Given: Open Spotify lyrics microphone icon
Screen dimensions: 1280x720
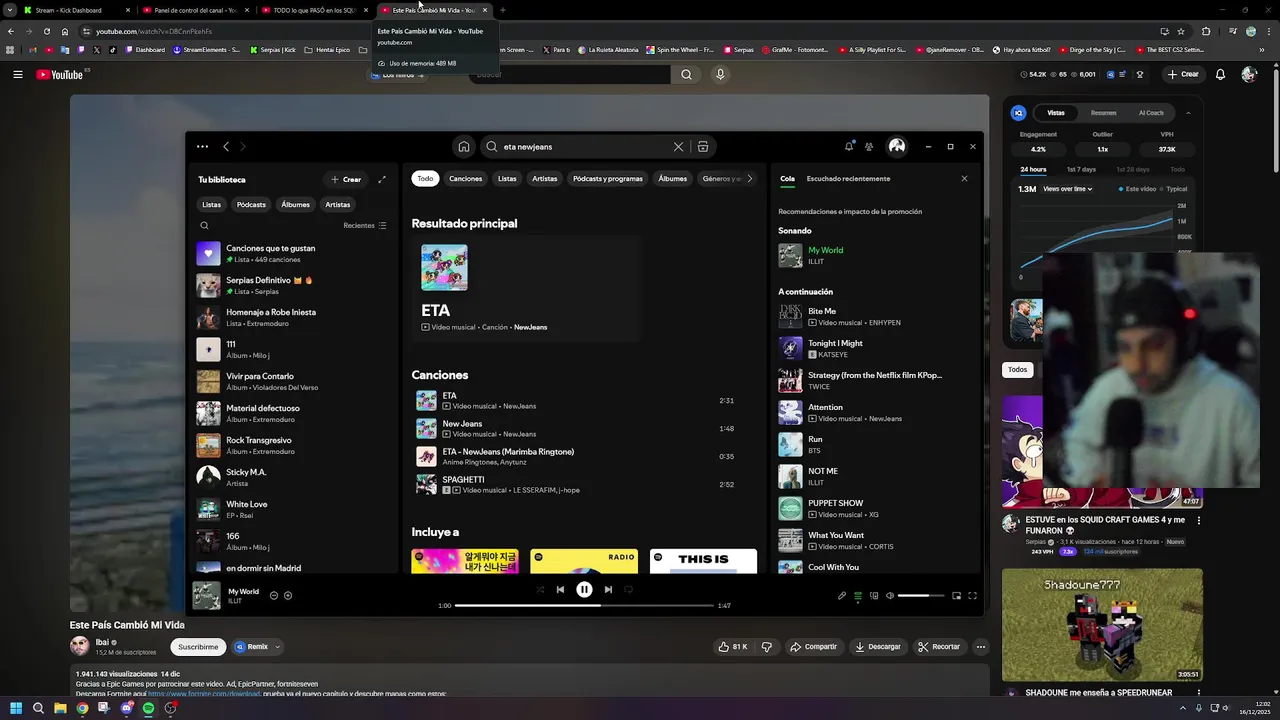Looking at the screenshot, I should 842,596.
